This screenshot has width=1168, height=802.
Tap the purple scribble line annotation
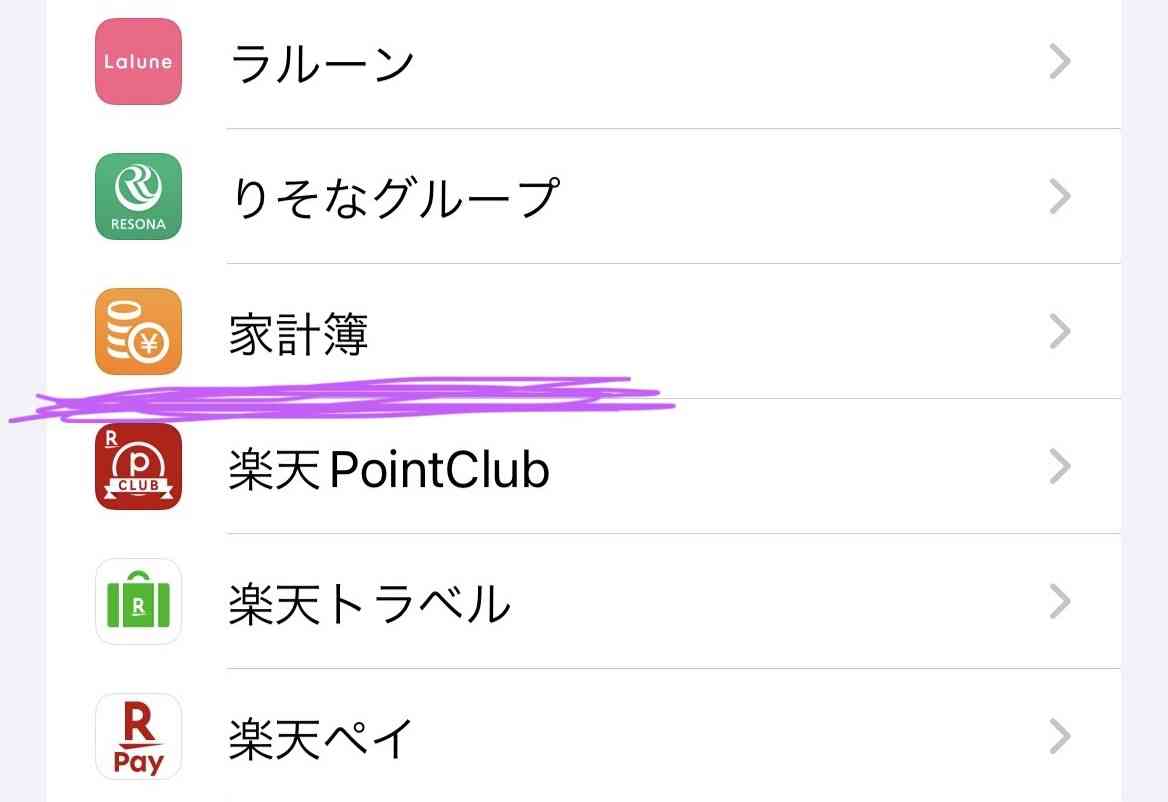[x=343, y=399]
